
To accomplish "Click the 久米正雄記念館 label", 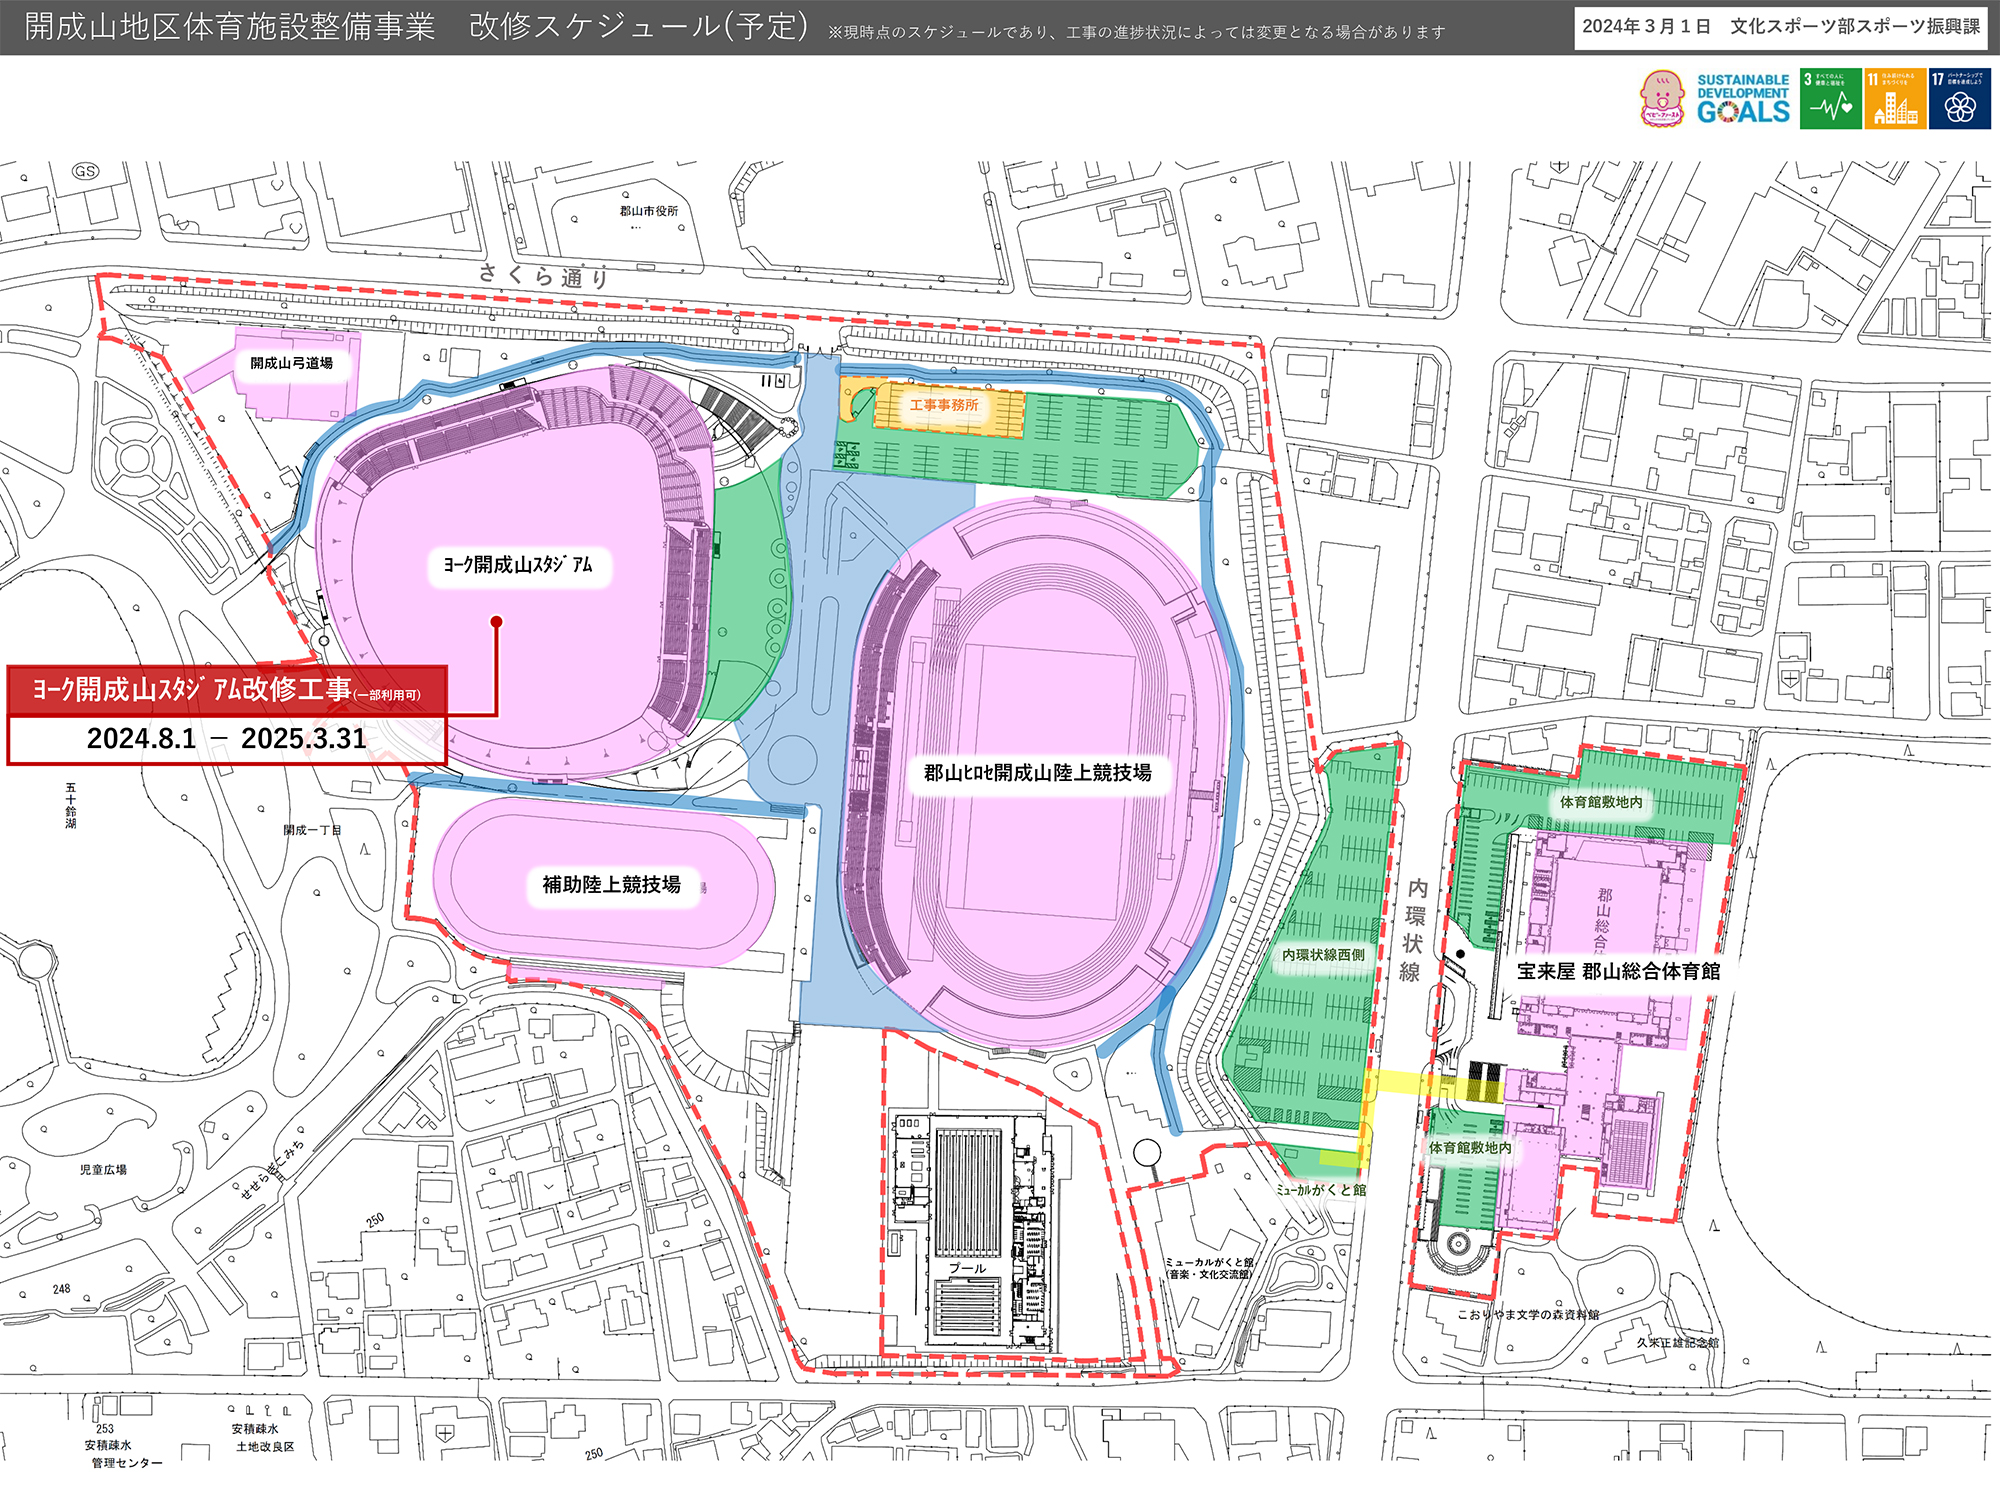I will [1677, 1342].
